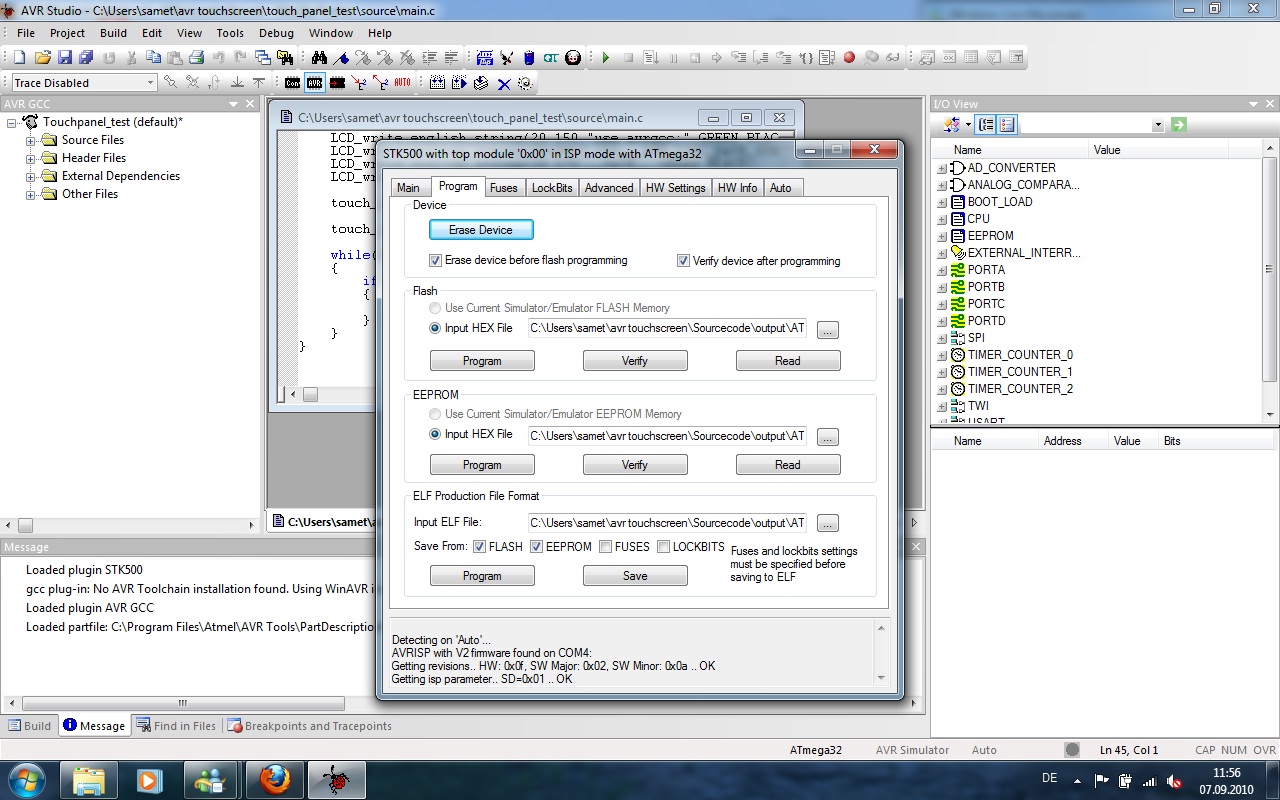Open the Advanced tab
Viewport: 1280px width, 800px height.
[x=609, y=188]
